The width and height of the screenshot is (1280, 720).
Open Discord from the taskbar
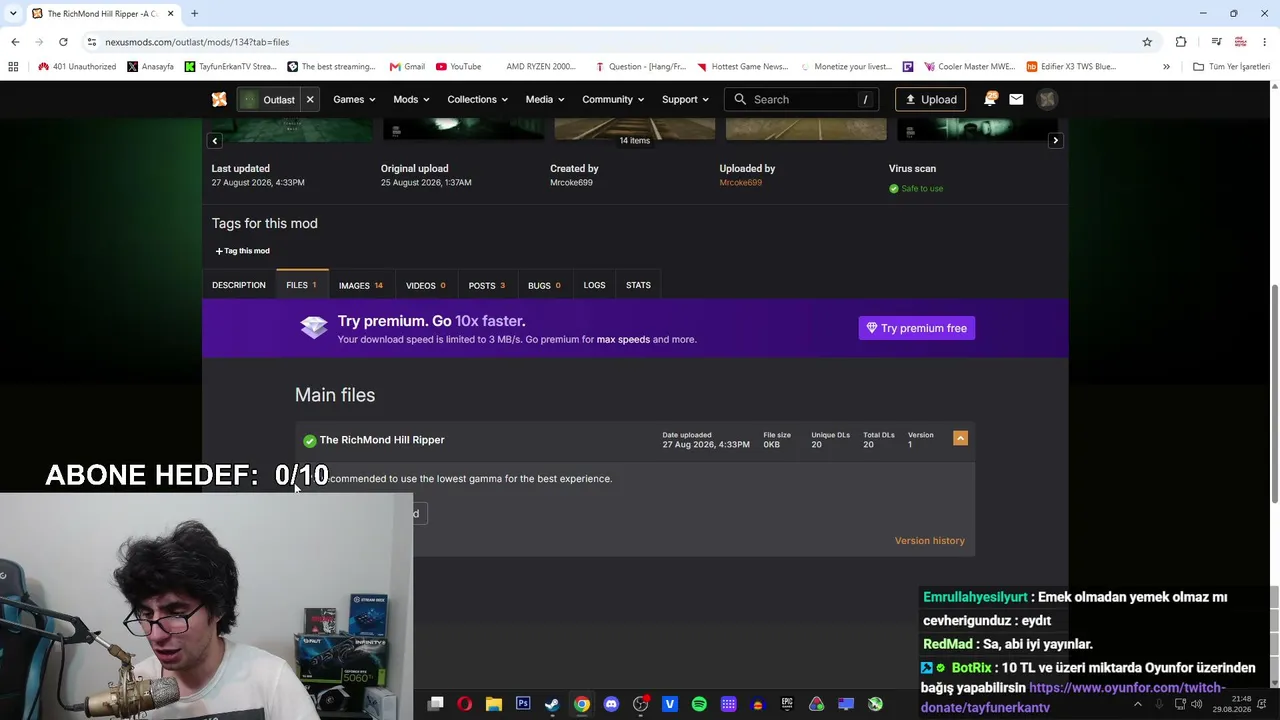pos(611,704)
